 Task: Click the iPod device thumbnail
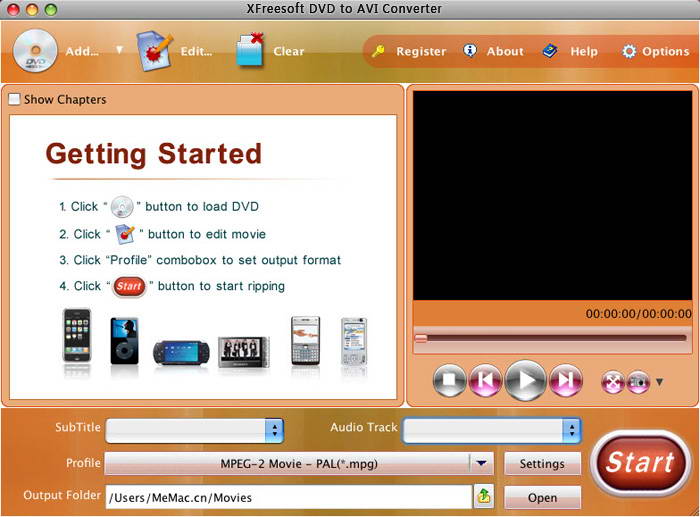point(124,341)
